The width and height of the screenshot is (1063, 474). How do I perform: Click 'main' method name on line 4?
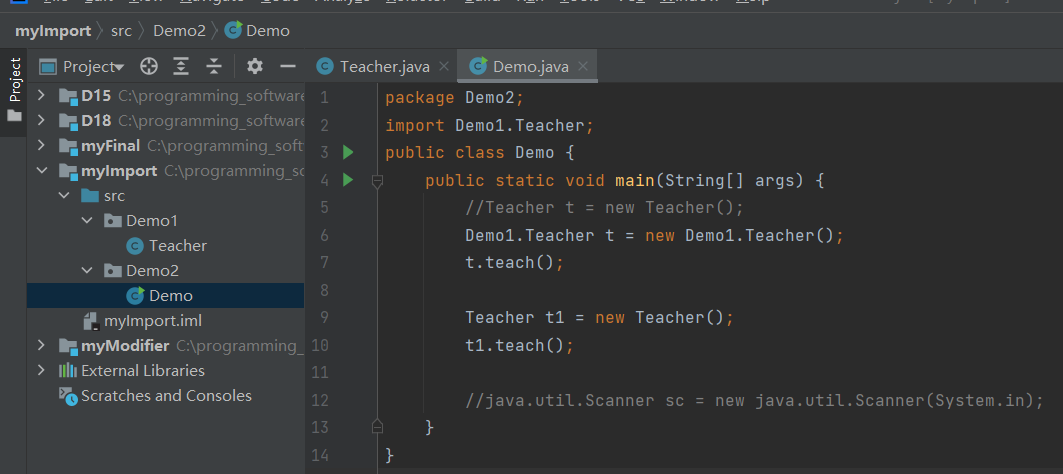[x=634, y=180]
